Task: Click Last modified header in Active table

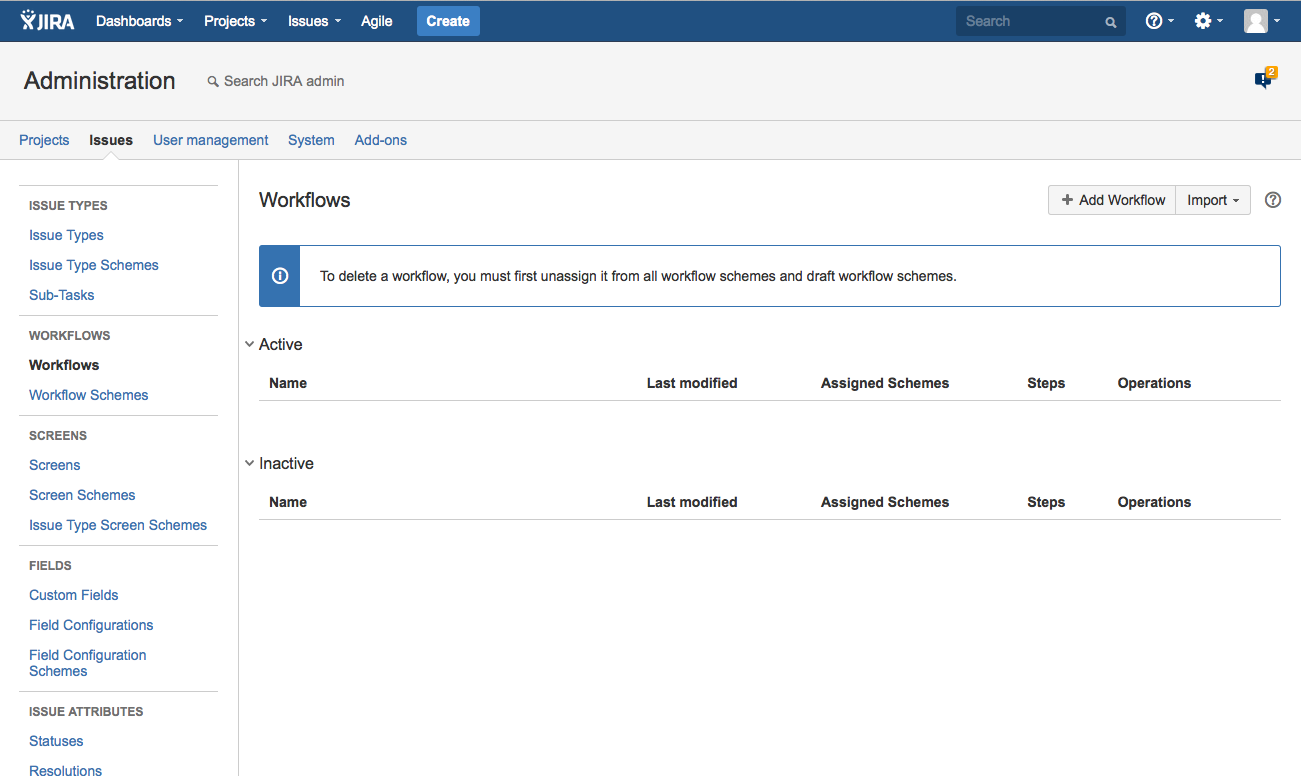Action: (692, 383)
